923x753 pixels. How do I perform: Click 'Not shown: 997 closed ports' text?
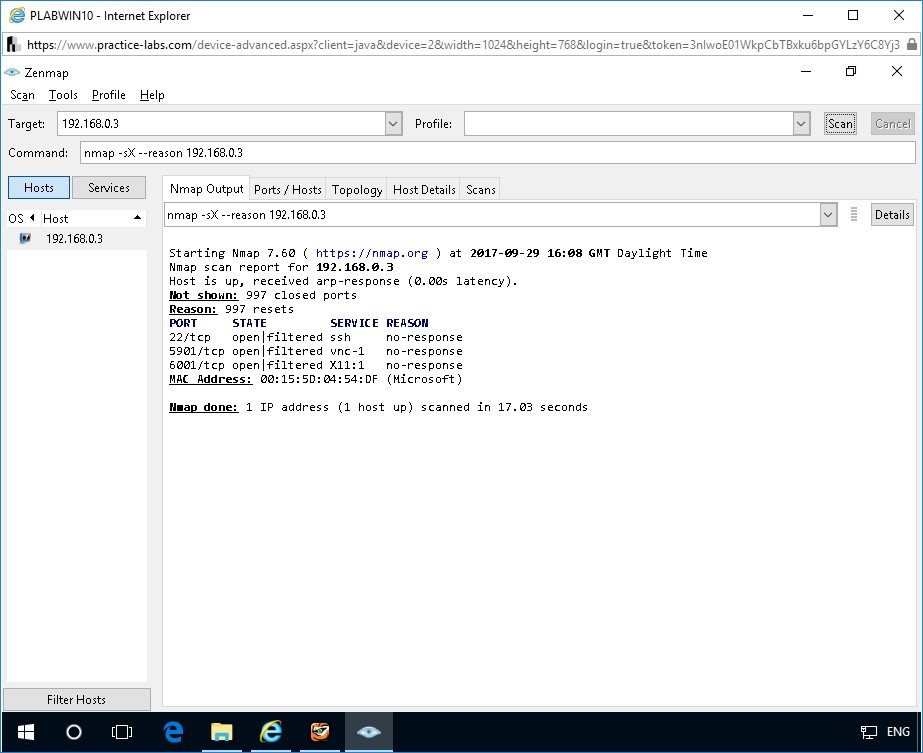pyautogui.click(x=263, y=296)
